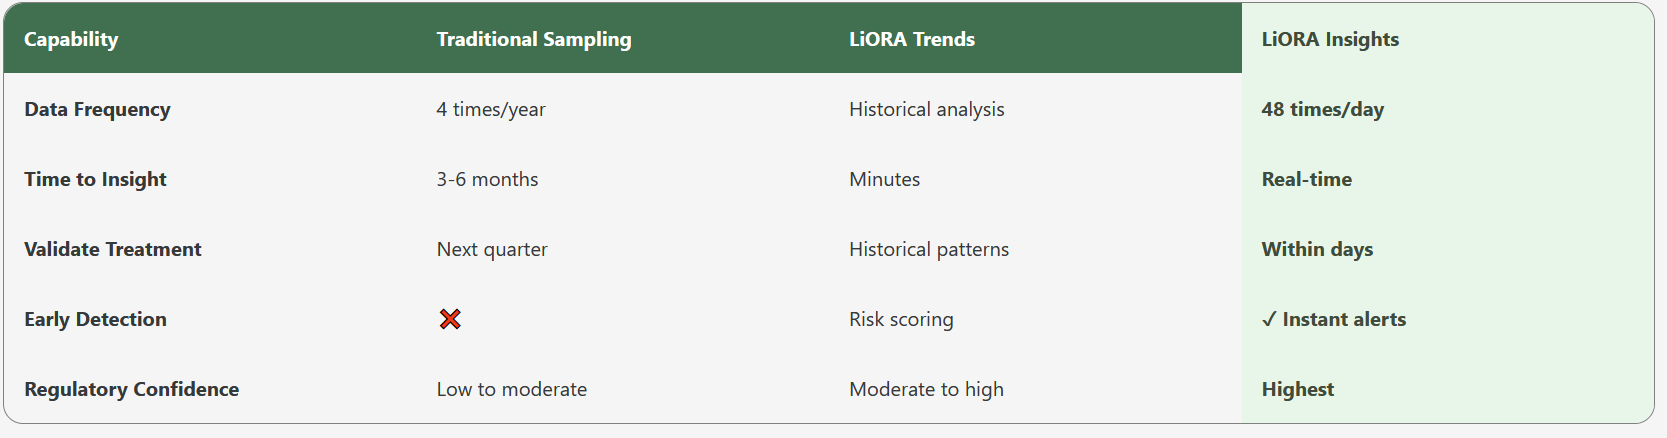This screenshot has height=438, width=1667.
Task: Select the Capability column header
Action: (x=71, y=39)
